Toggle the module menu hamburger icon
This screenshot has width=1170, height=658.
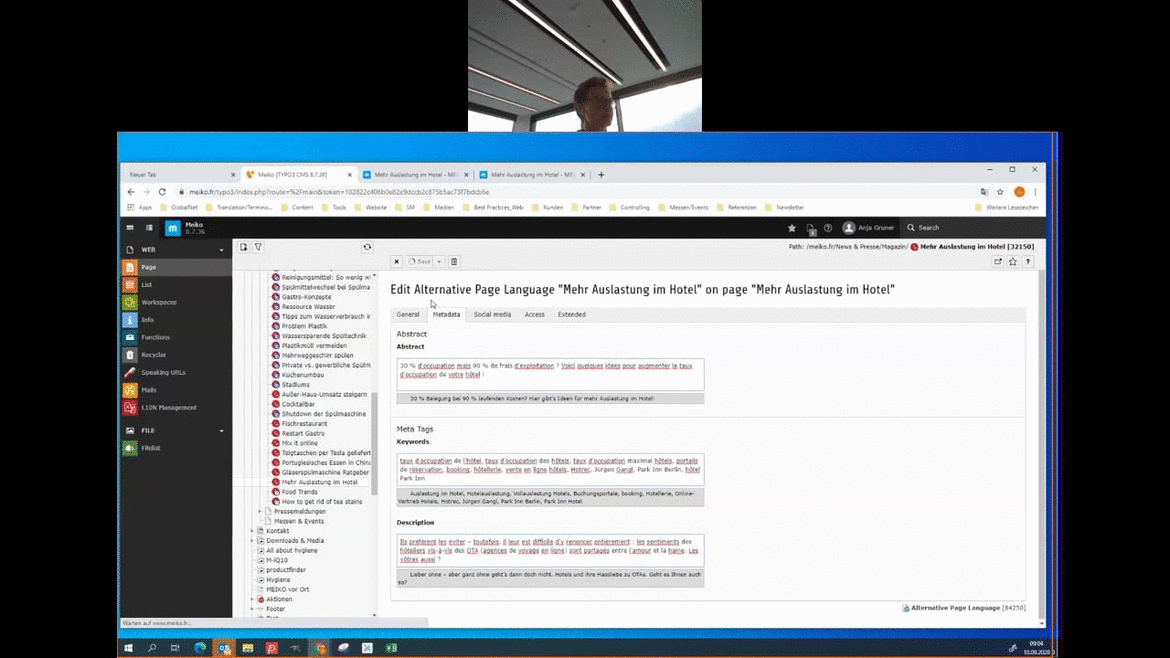pos(130,228)
